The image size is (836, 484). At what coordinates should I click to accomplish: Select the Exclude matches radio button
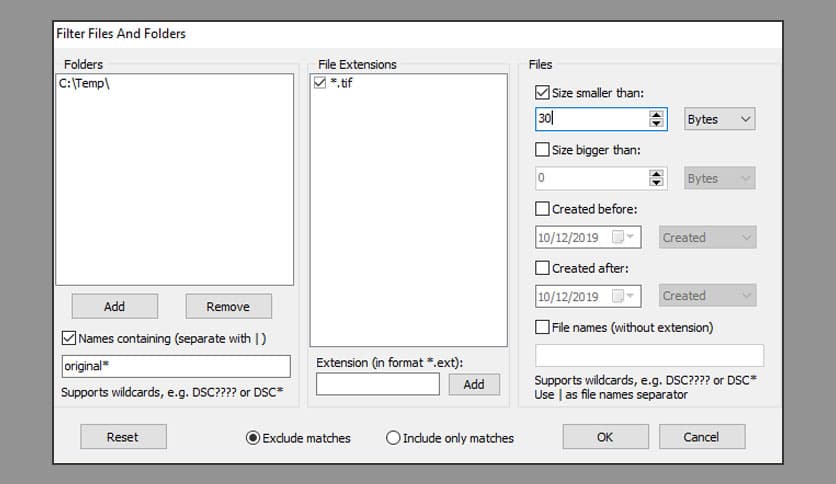point(253,438)
